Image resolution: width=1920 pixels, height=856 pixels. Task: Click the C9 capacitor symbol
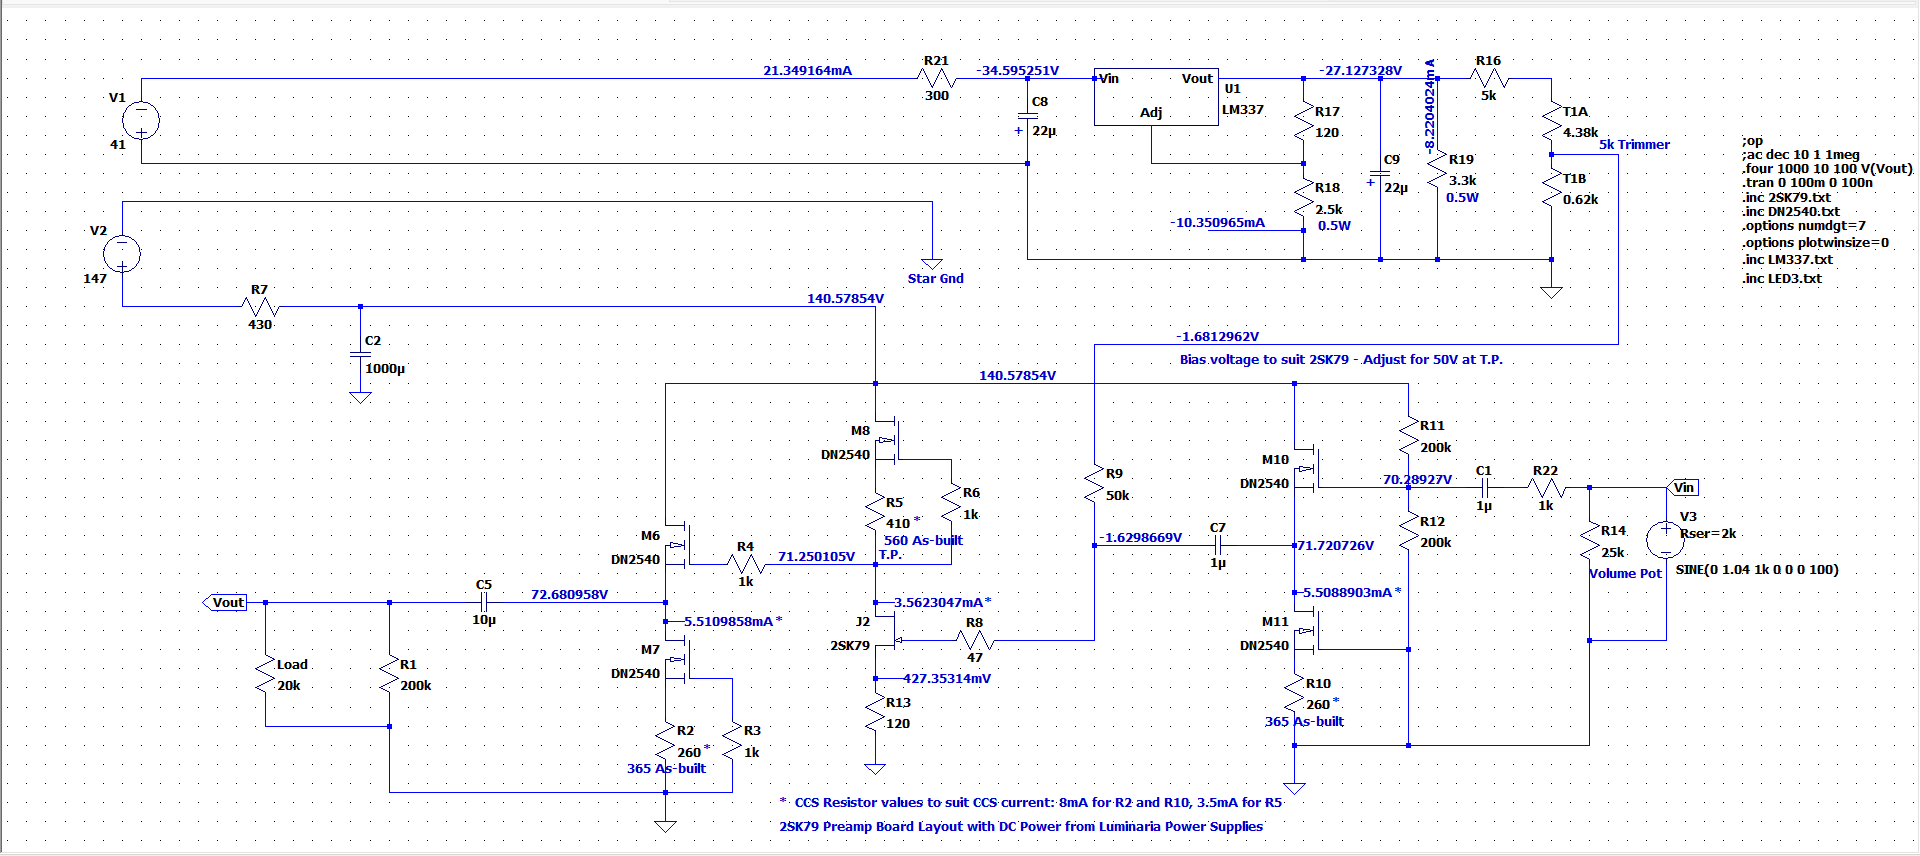(1380, 173)
